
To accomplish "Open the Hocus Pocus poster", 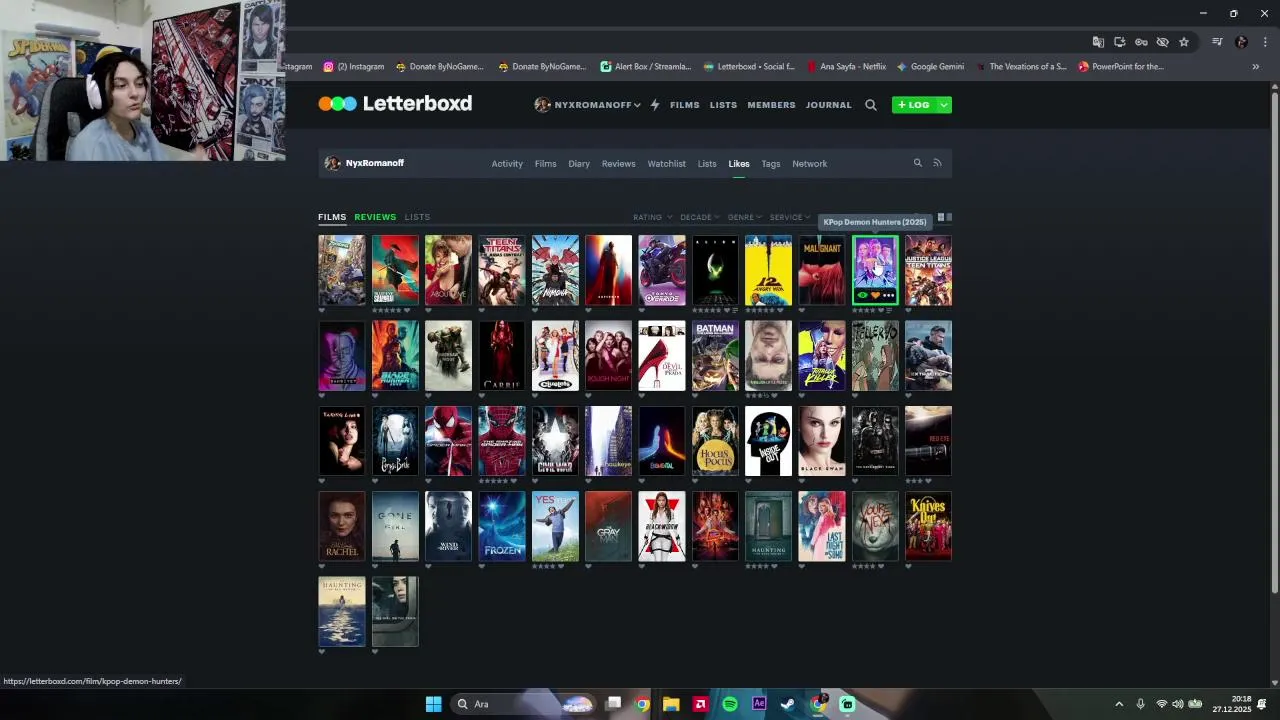I will coord(715,441).
